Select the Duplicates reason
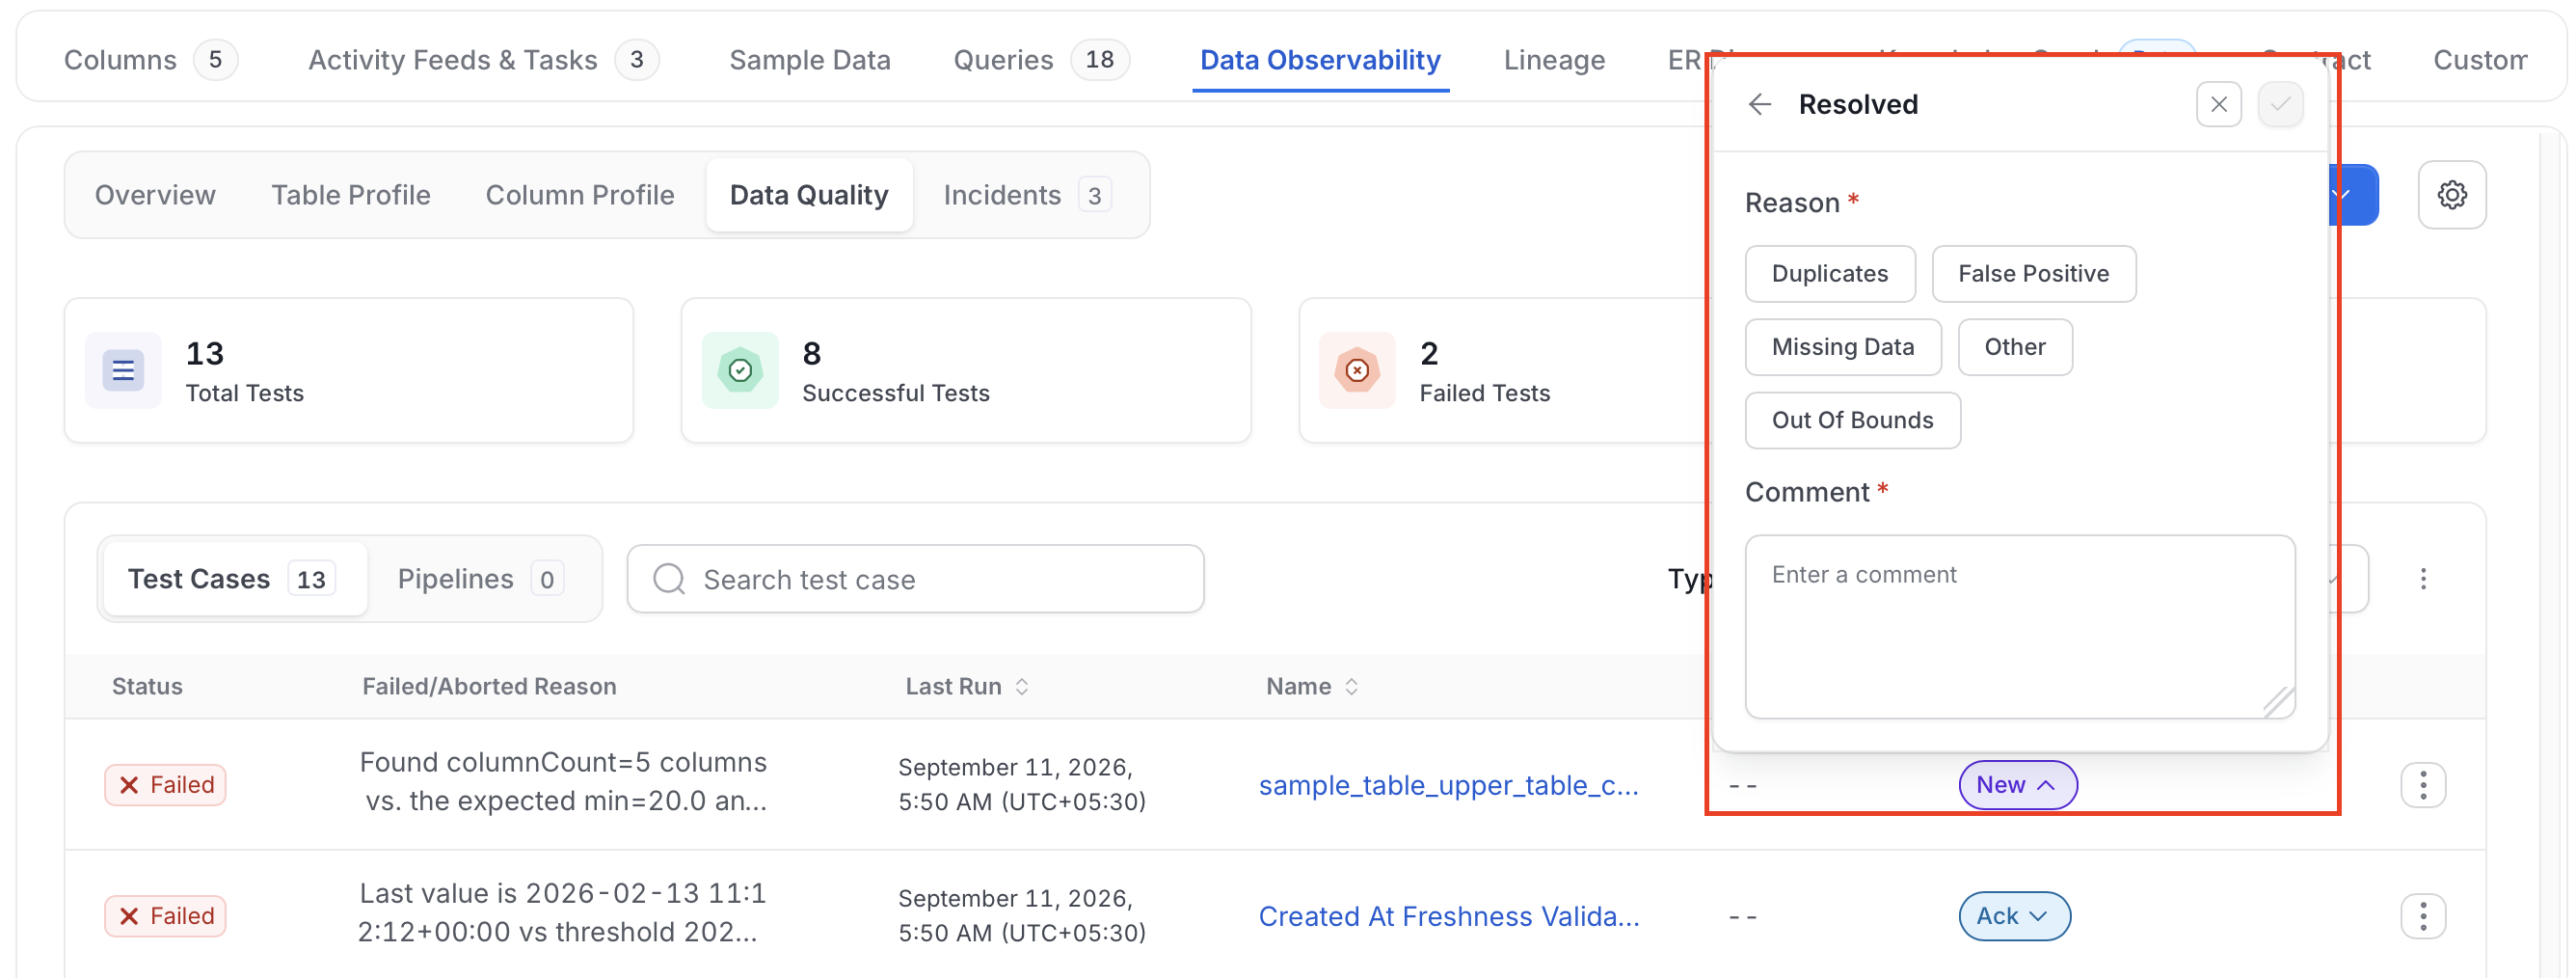 (1829, 273)
